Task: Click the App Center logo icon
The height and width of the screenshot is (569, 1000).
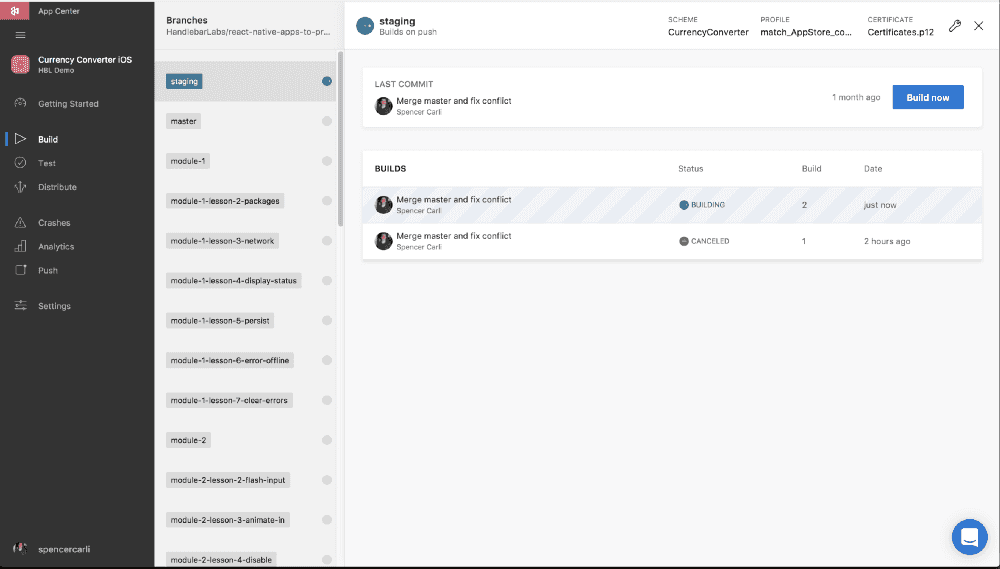Action: pyautogui.click(x=15, y=11)
